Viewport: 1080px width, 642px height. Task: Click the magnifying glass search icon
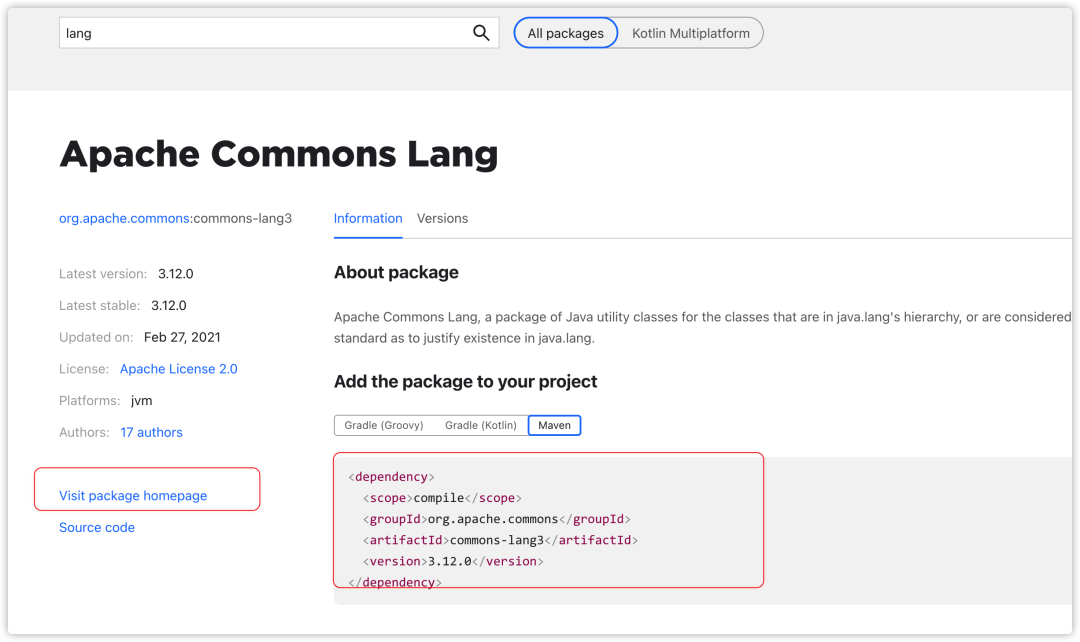481,33
